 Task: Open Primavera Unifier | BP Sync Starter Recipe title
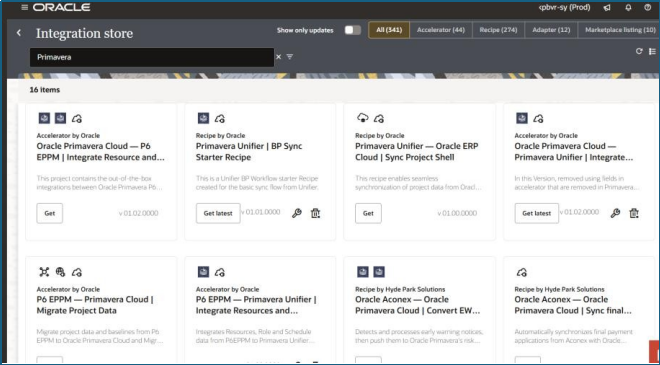249,152
